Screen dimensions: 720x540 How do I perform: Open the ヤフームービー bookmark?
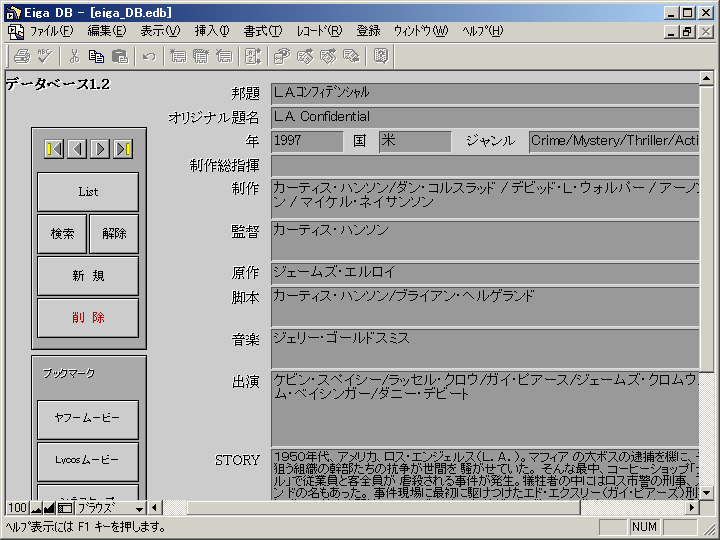88,420
